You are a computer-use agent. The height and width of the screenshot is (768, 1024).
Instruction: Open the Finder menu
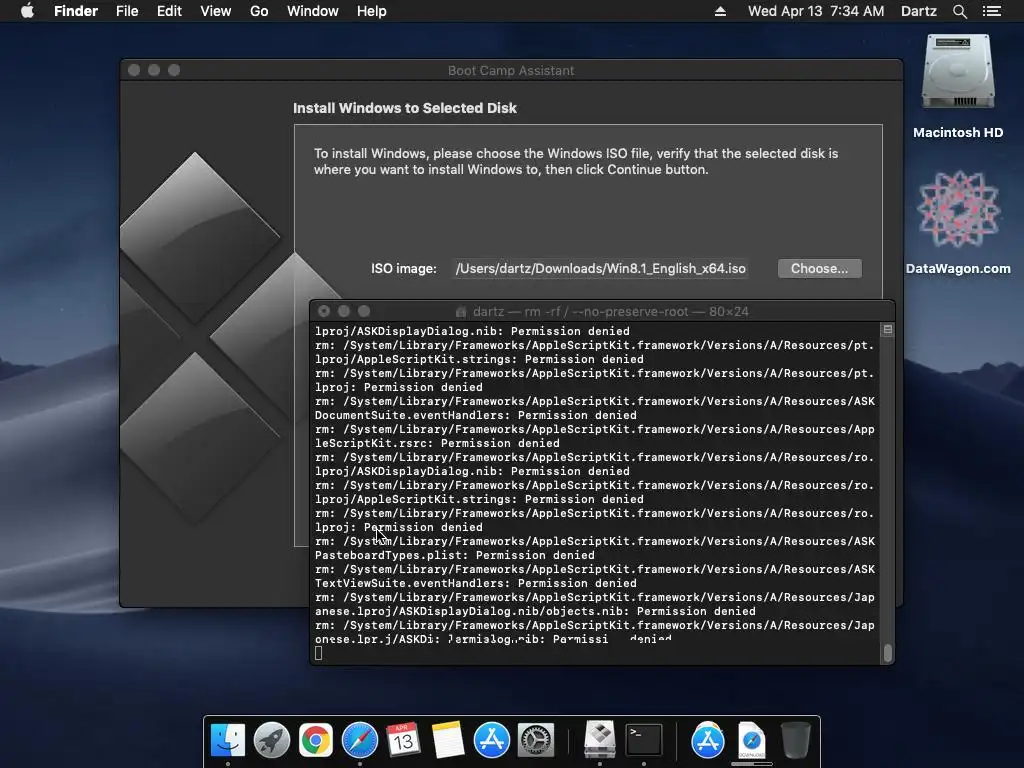(x=76, y=11)
